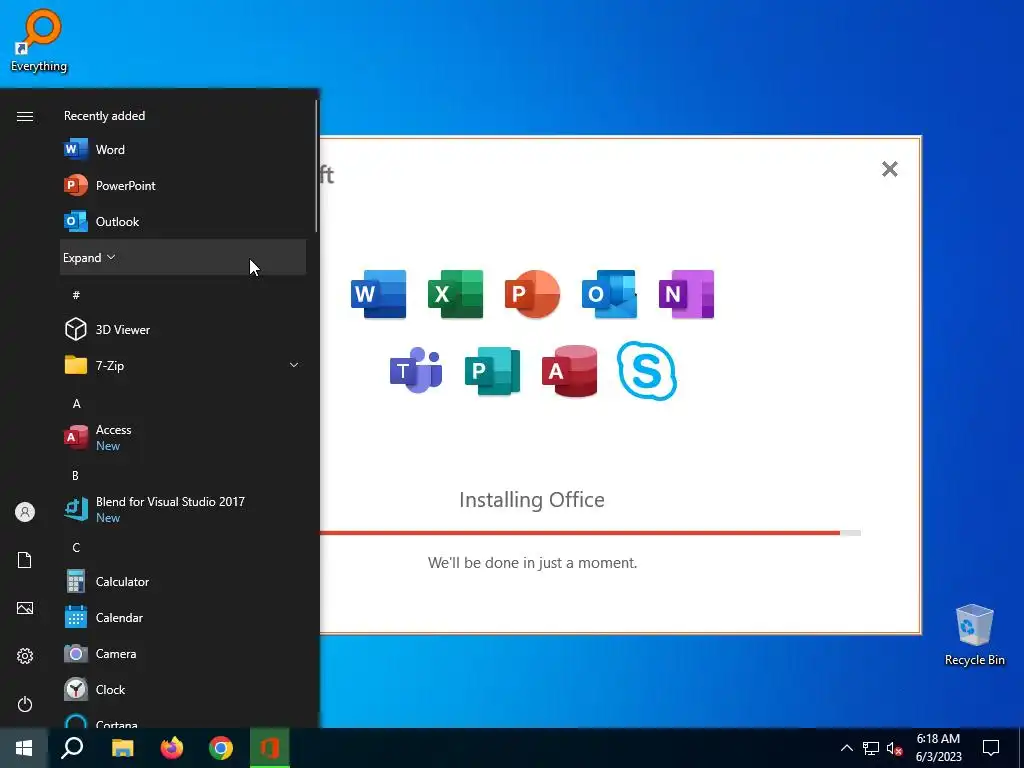The width and height of the screenshot is (1024, 768).
Task: Open Outlook from Recently added list
Action: (183, 221)
